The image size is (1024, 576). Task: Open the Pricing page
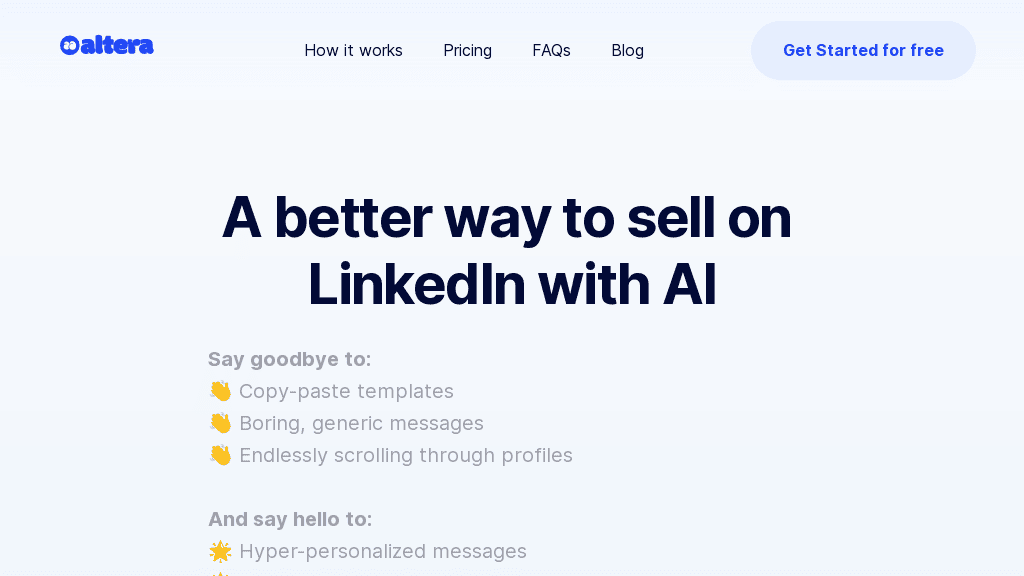467,50
